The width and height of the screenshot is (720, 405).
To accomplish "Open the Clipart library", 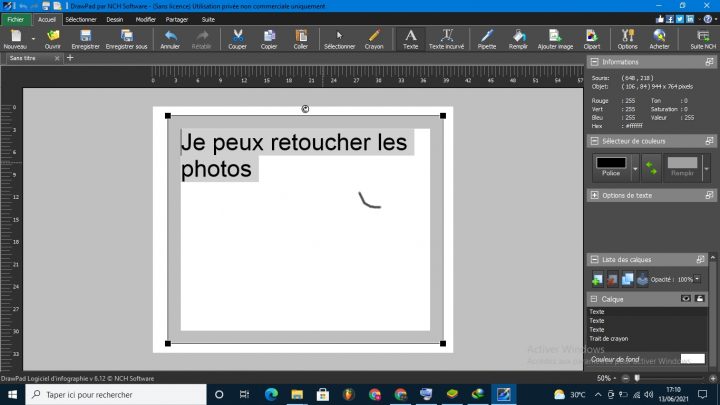I will tap(592, 39).
